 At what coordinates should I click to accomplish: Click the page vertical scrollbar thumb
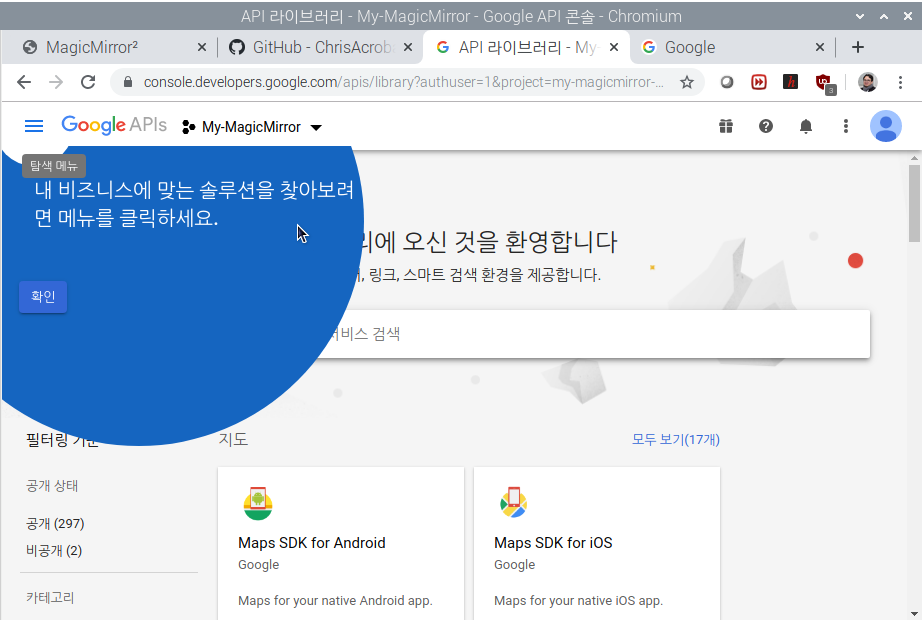click(x=914, y=203)
